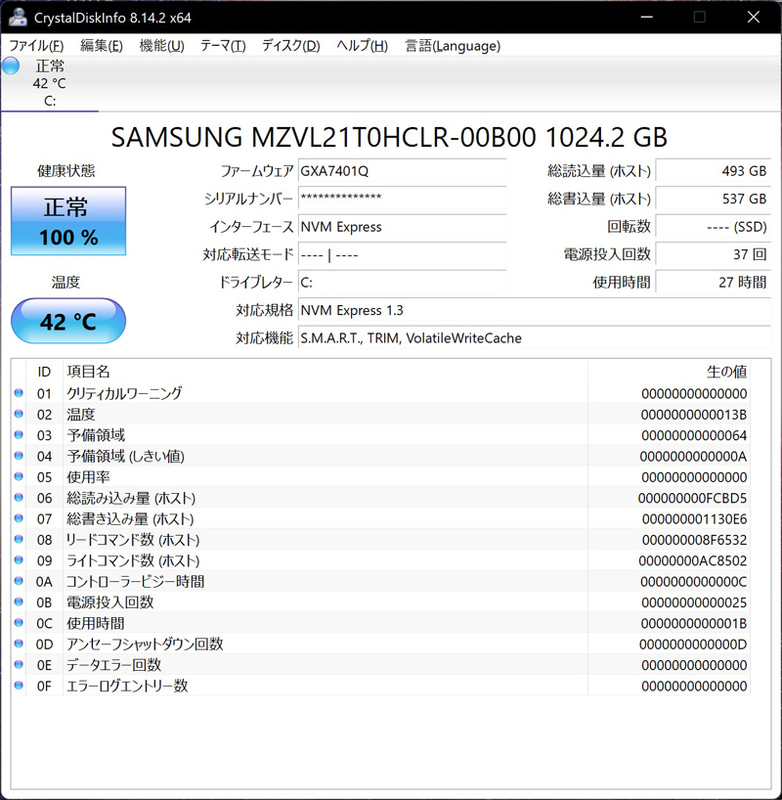Select the エラーログエントリー数 row text

coord(127,686)
